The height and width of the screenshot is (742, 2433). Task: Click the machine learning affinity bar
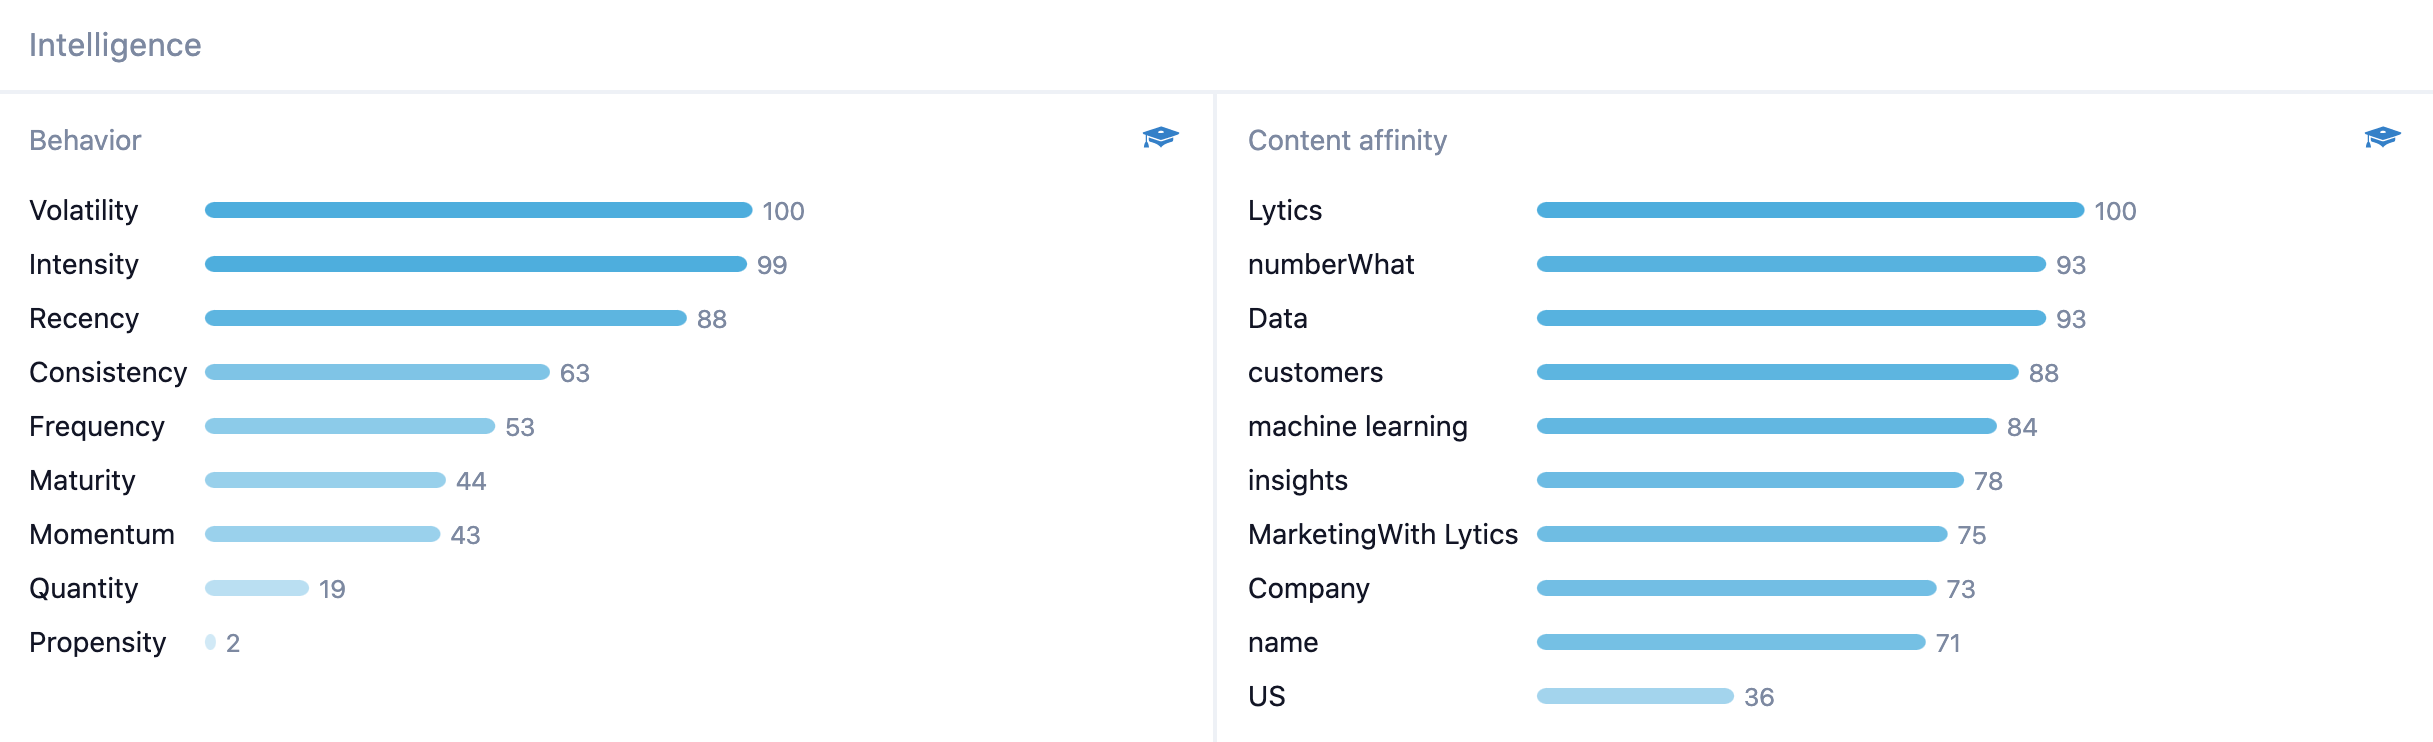click(1766, 426)
